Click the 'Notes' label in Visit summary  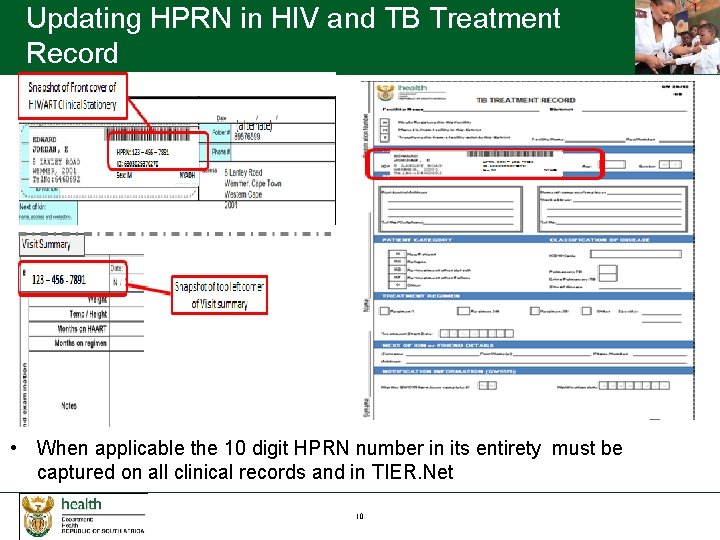[x=69, y=405]
